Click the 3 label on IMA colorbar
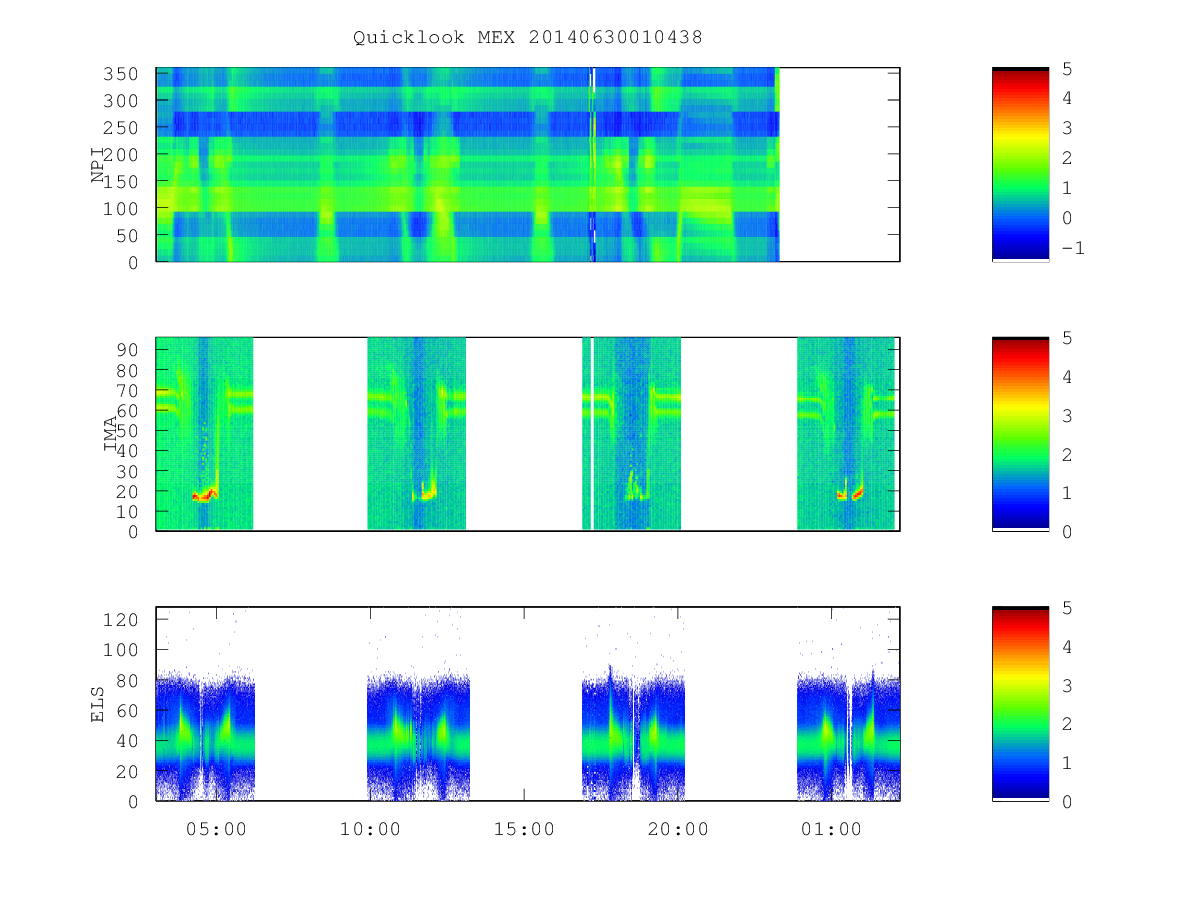 coord(1067,415)
